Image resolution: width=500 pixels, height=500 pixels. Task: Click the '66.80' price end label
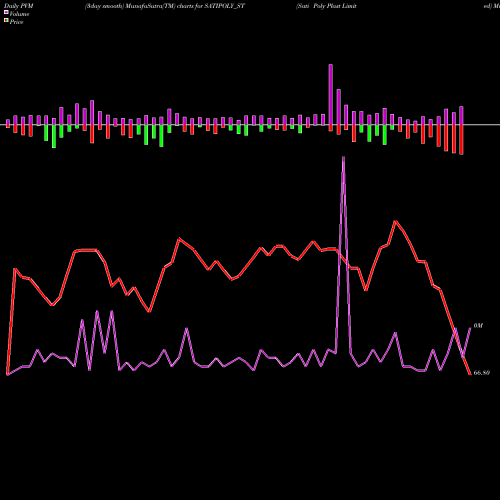click(482, 373)
